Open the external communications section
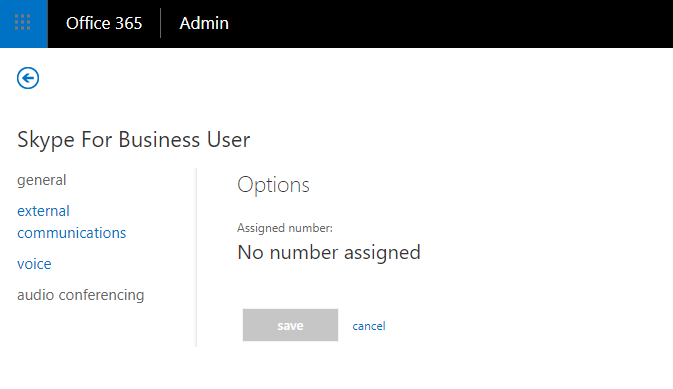The width and height of the screenshot is (673, 389). (72, 222)
